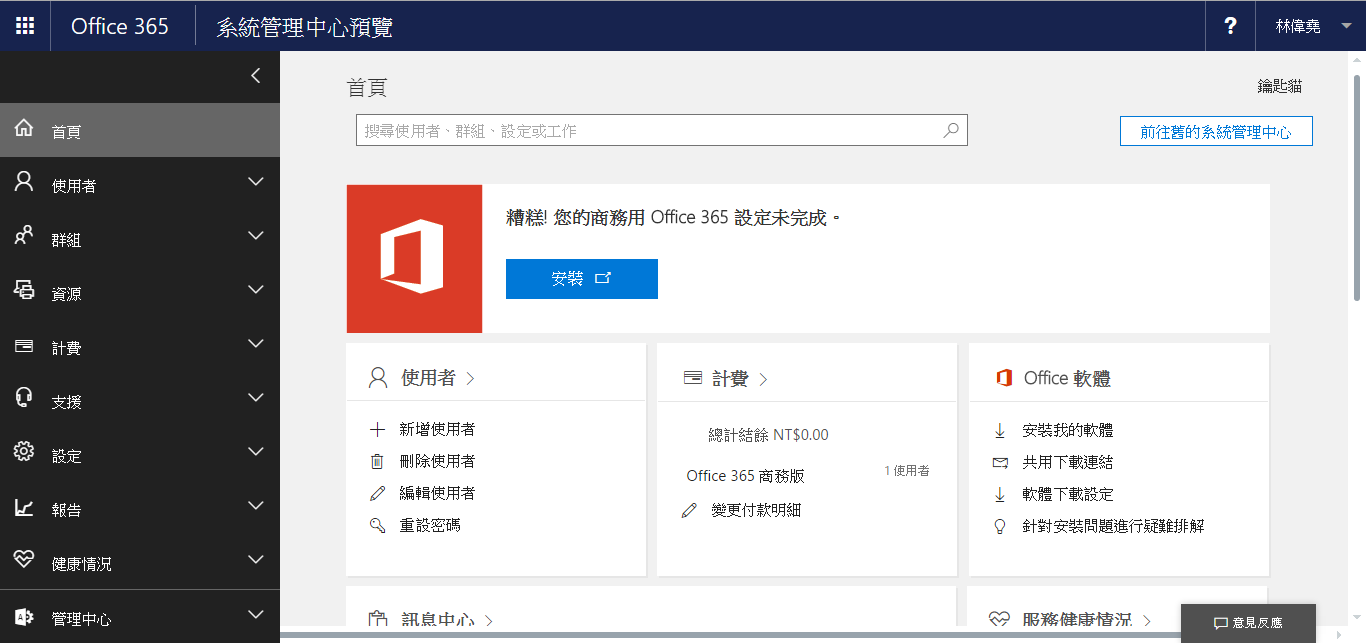Click the download icon for 軟體下載設定
This screenshot has width=1366, height=643.
[999, 495]
